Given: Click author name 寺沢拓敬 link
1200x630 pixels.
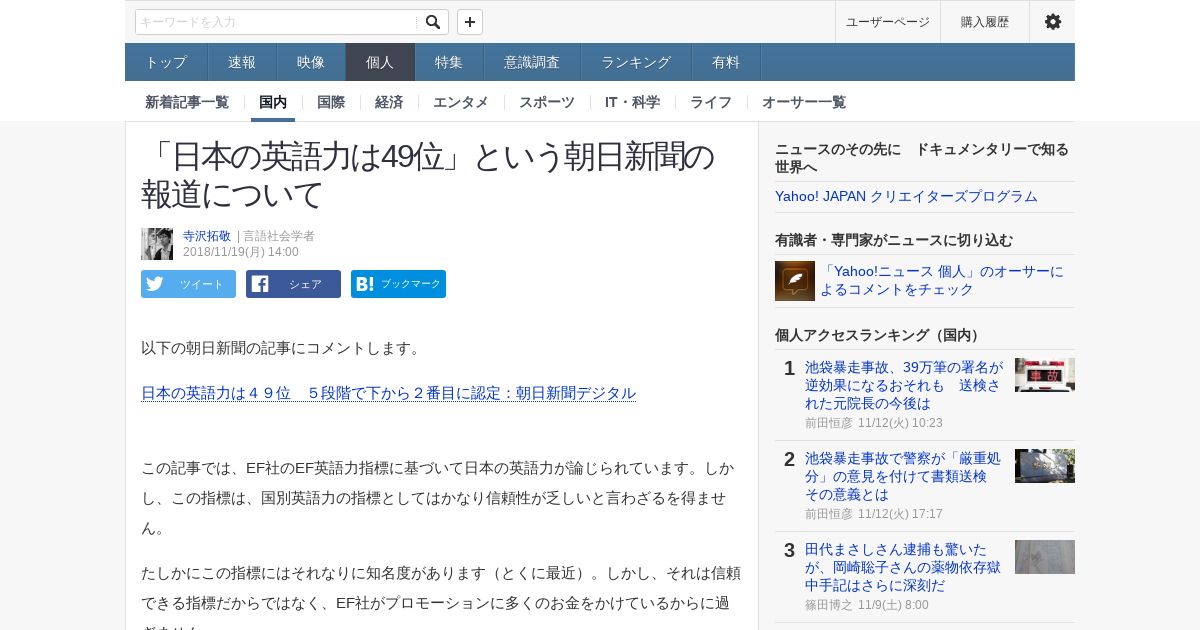Looking at the screenshot, I should pos(207,236).
